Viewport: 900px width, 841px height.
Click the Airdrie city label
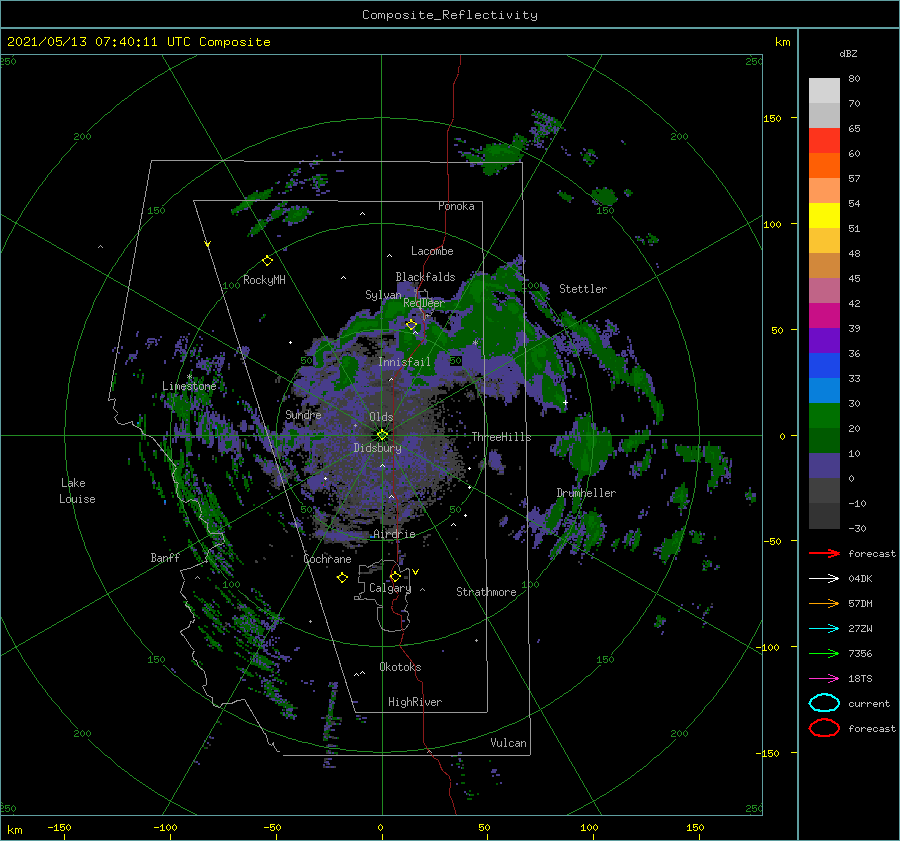(394, 534)
